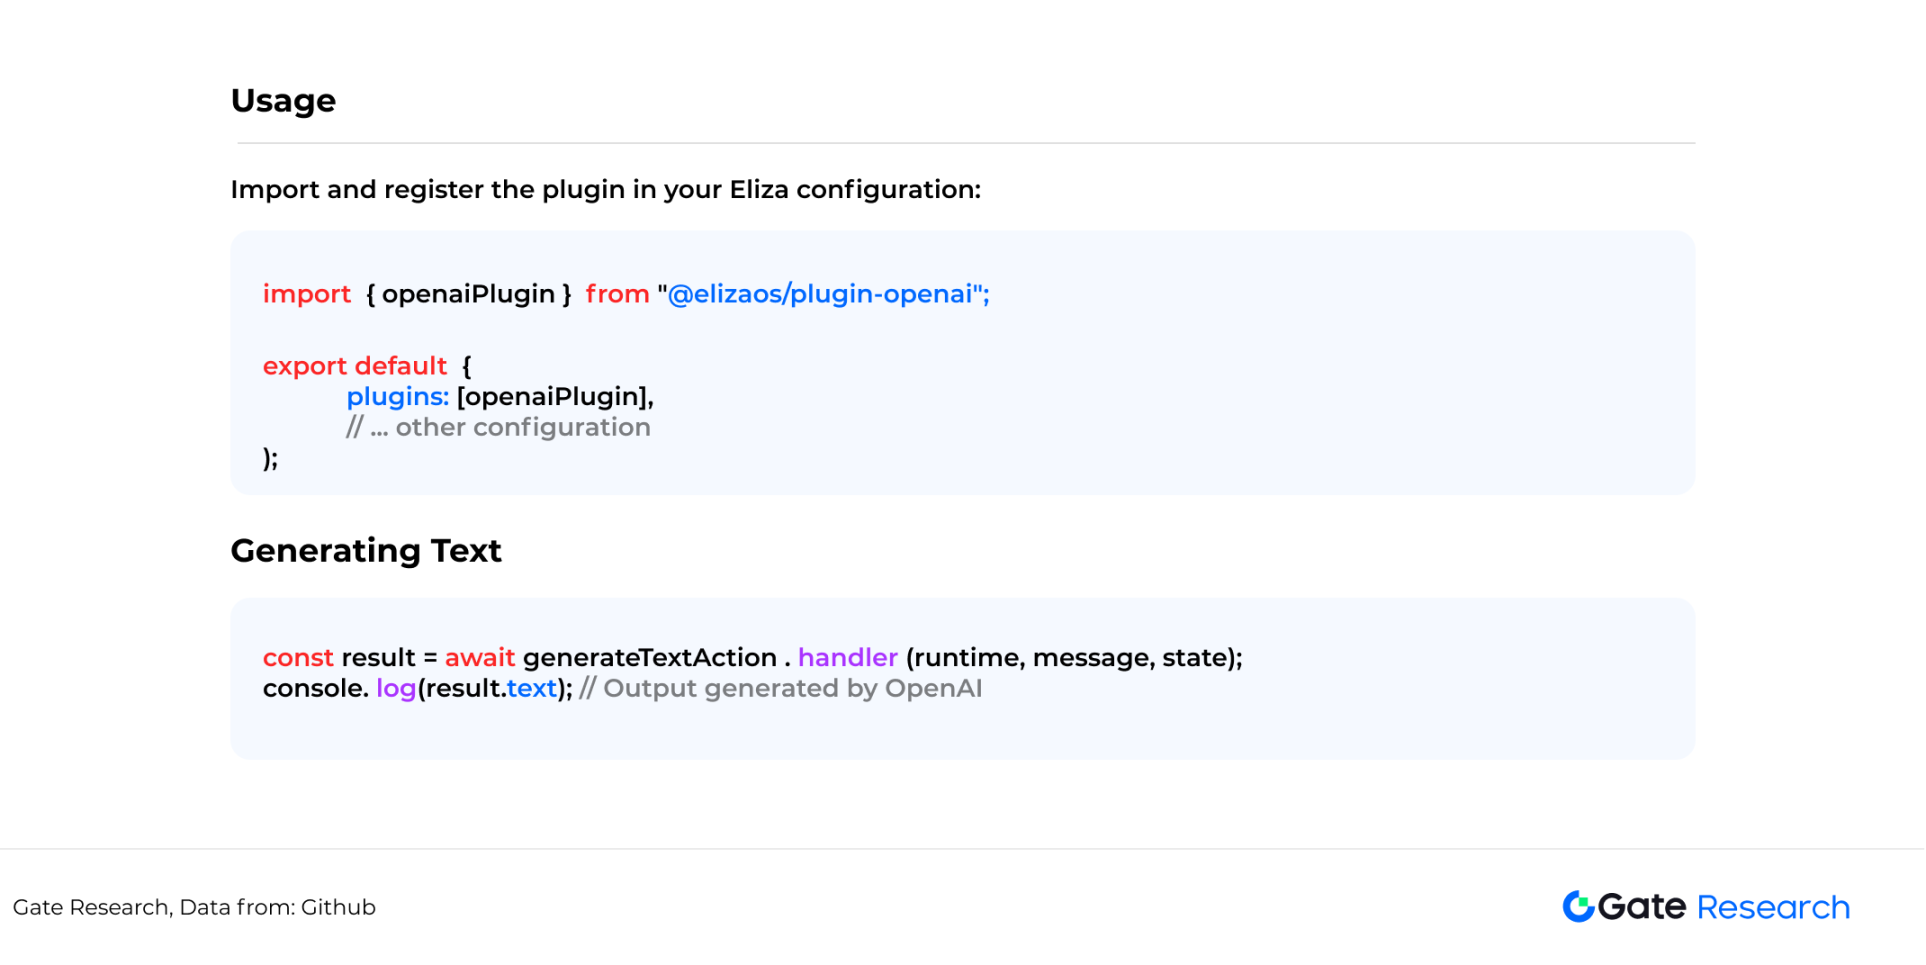This screenshot has width=1926, height=965.
Task: Click 'Gate Research, Data from: Github' source note
Action: click(194, 908)
